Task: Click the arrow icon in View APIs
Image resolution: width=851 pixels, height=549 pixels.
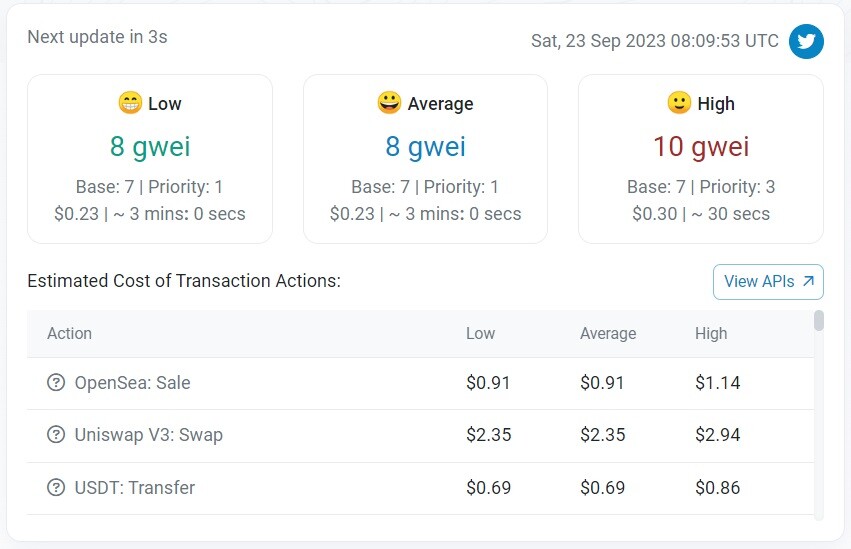Action: pos(808,281)
